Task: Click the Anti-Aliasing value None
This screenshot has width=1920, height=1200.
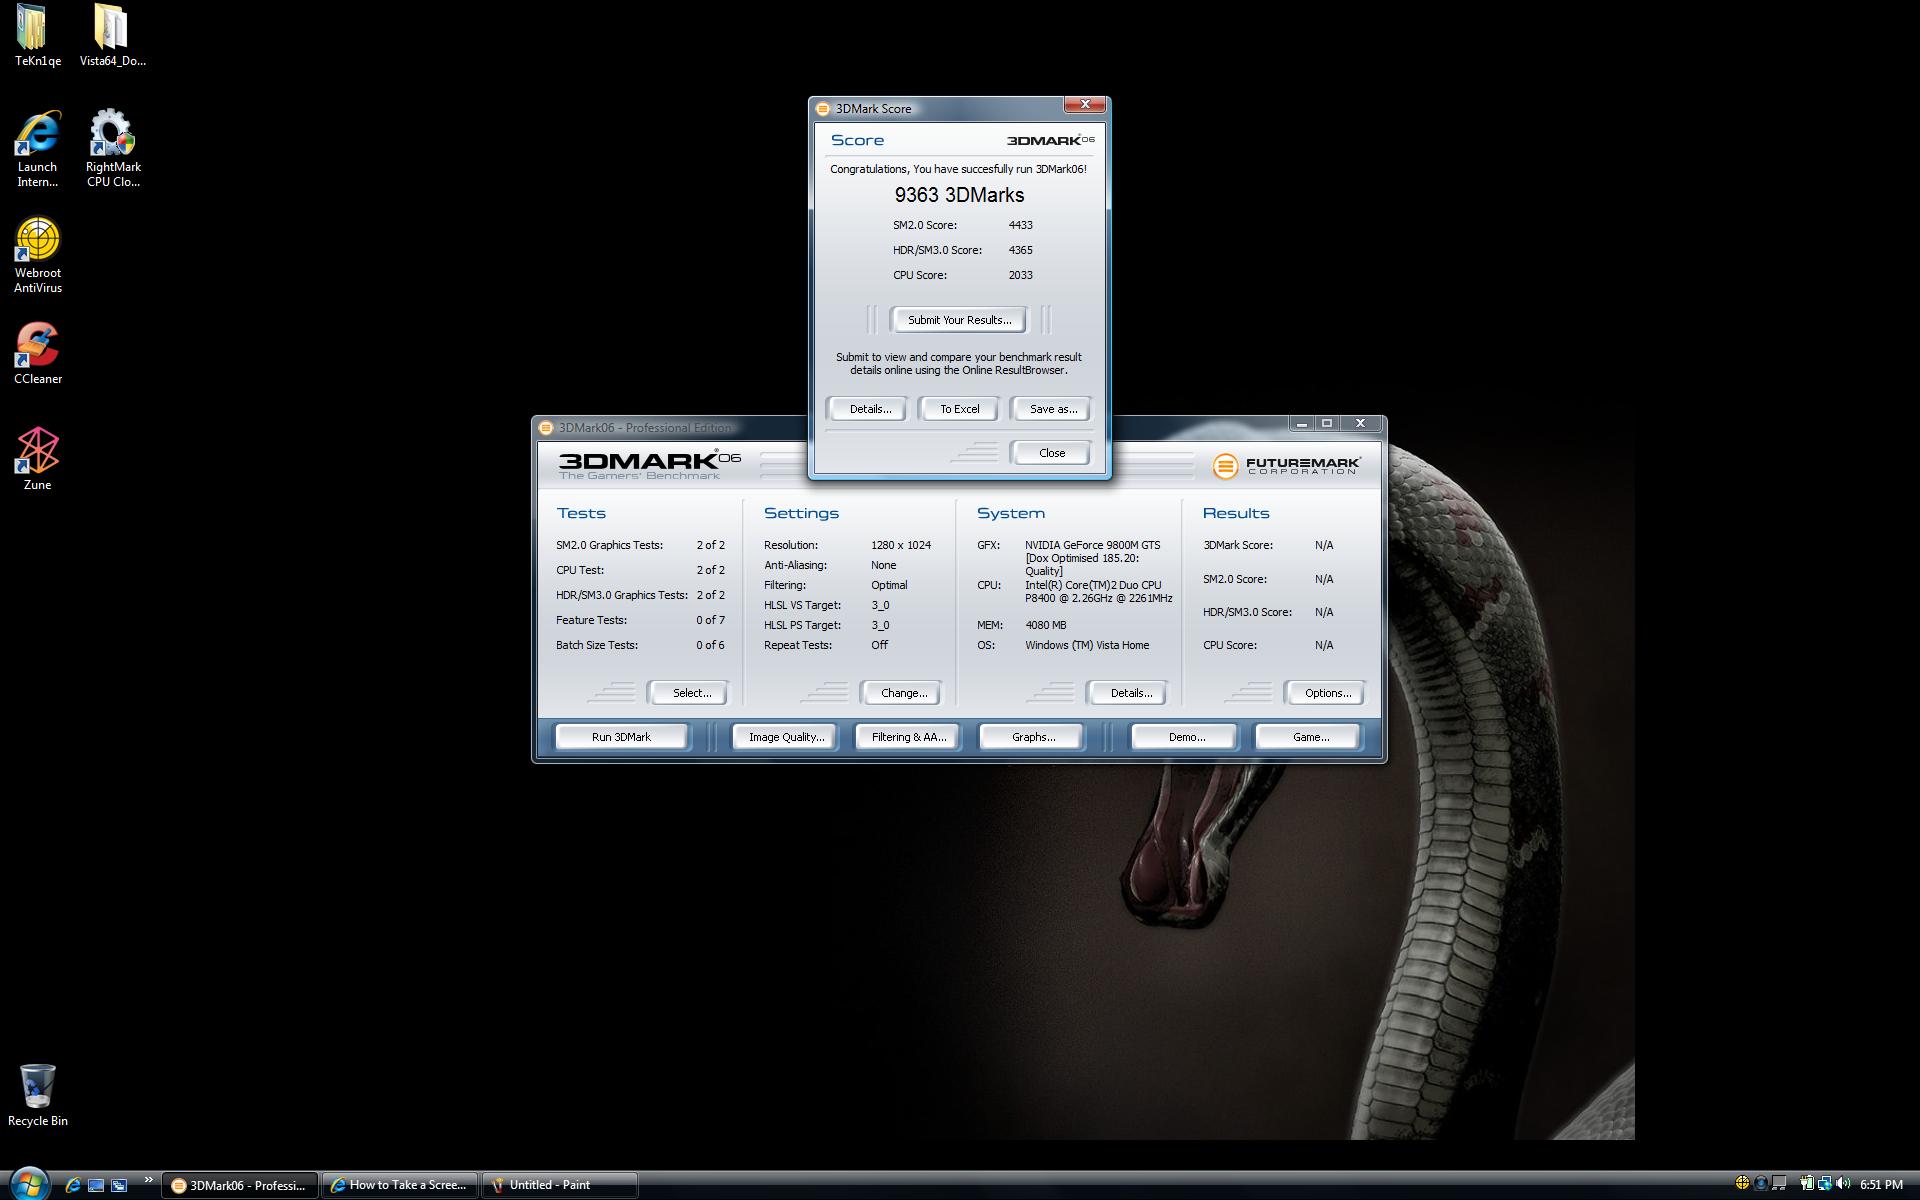Action: click(x=883, y=565)
